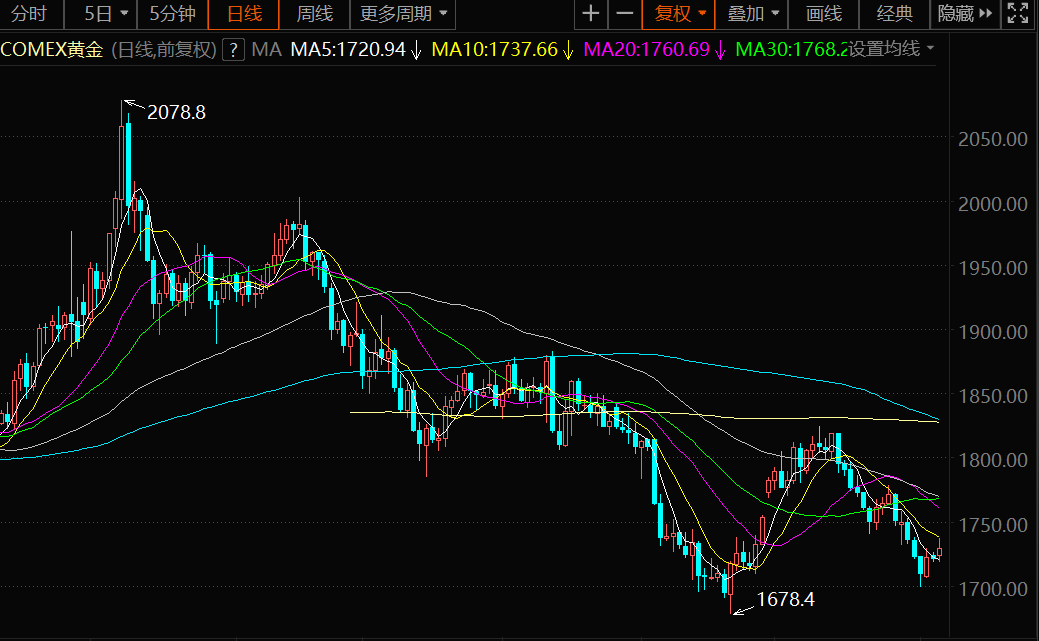Switch to 周线 weekly chart
Image resolution: width=1039 pixels, height=641 pixels.
(x=315, y=14)
